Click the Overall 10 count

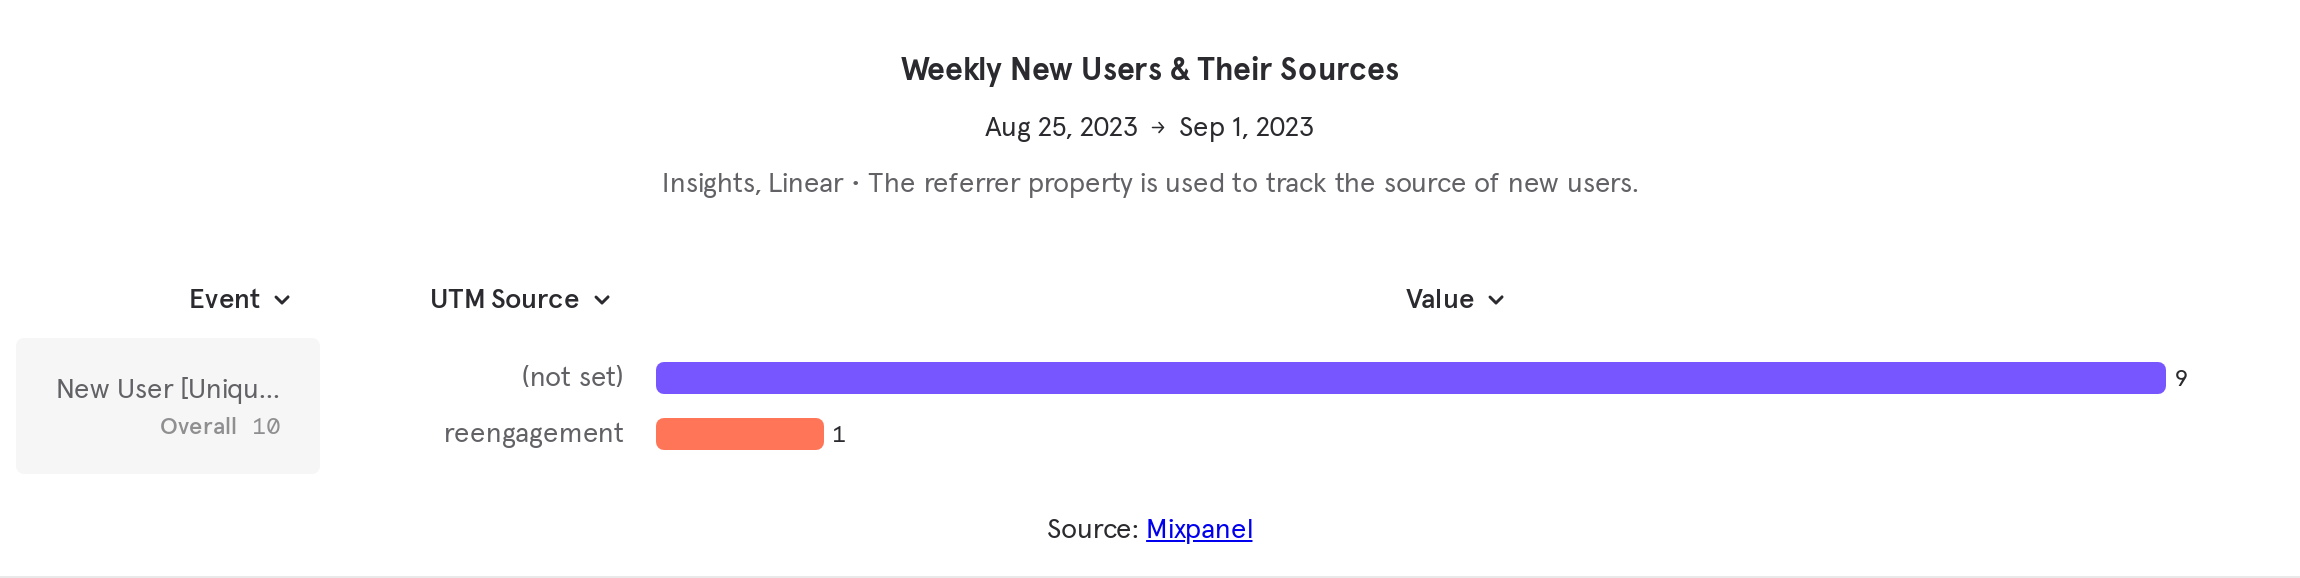coord(221,426)
